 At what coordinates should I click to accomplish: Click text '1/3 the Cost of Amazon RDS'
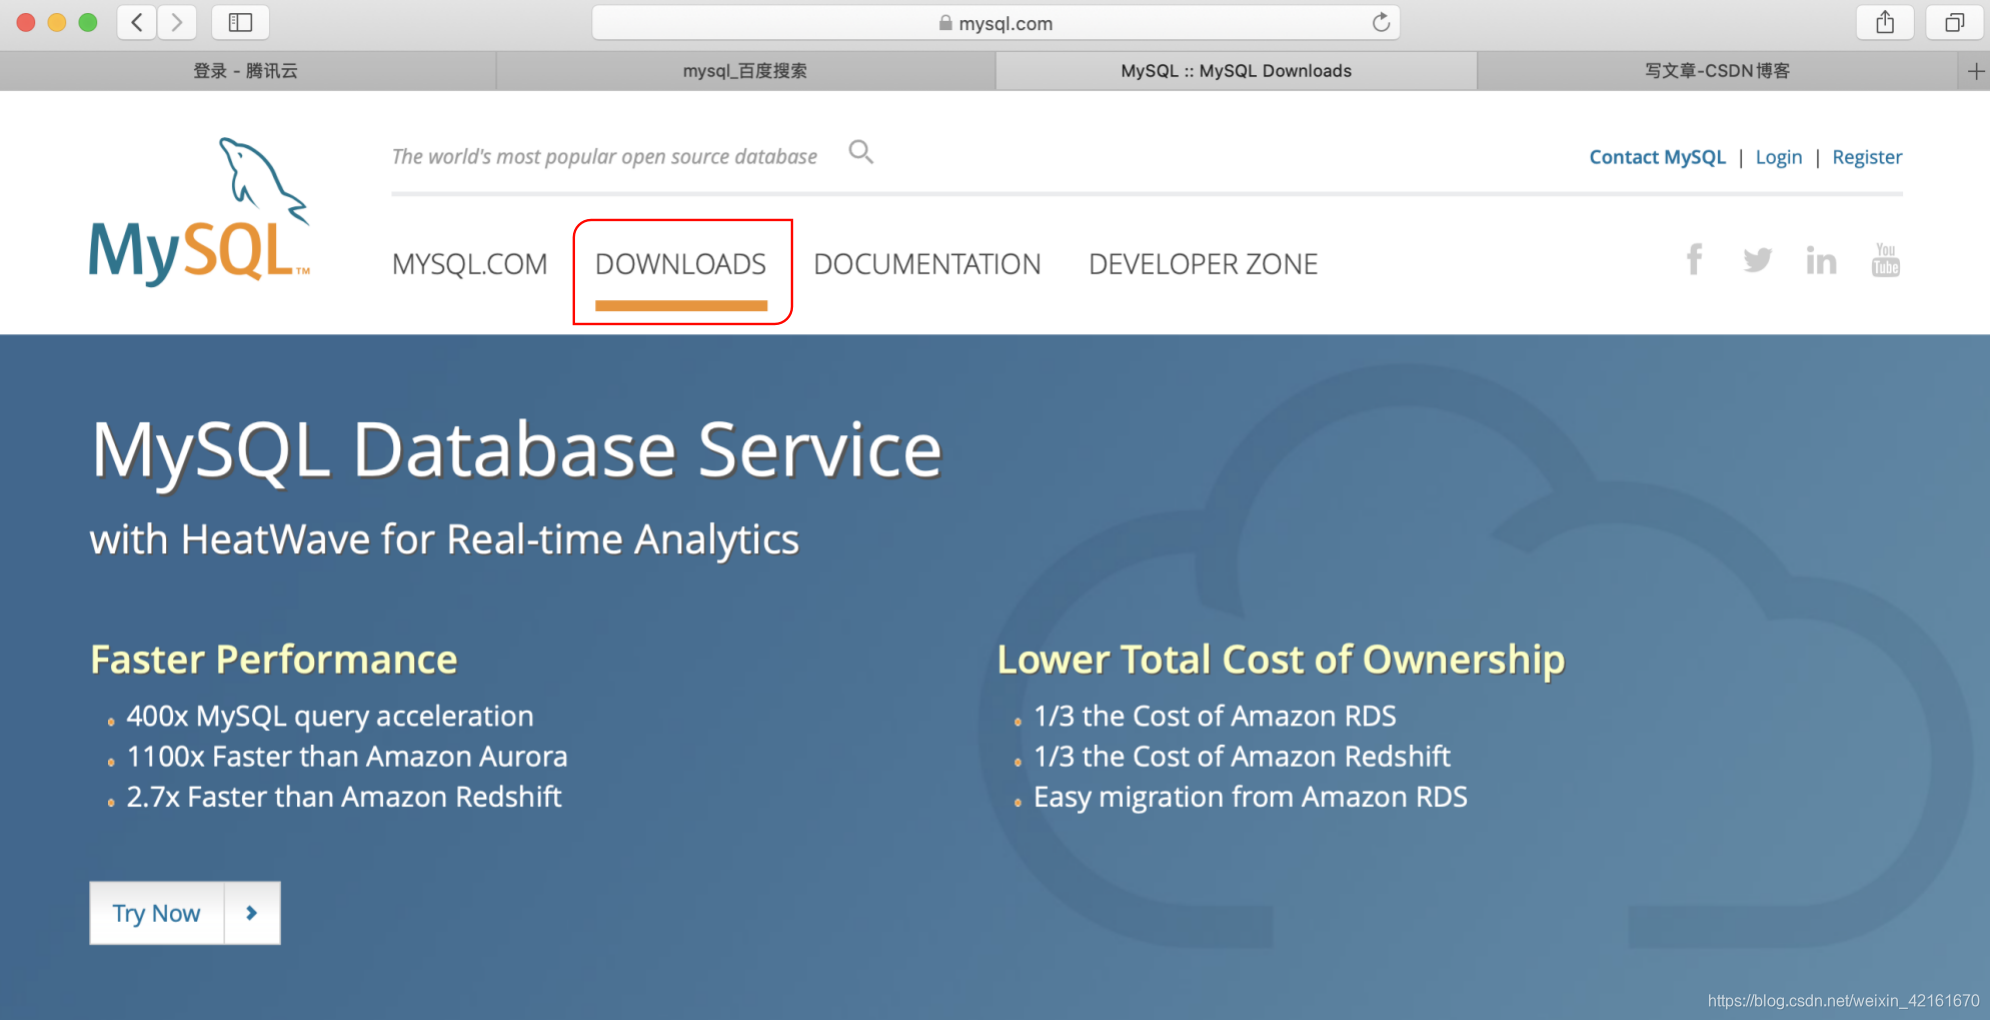1215,716
